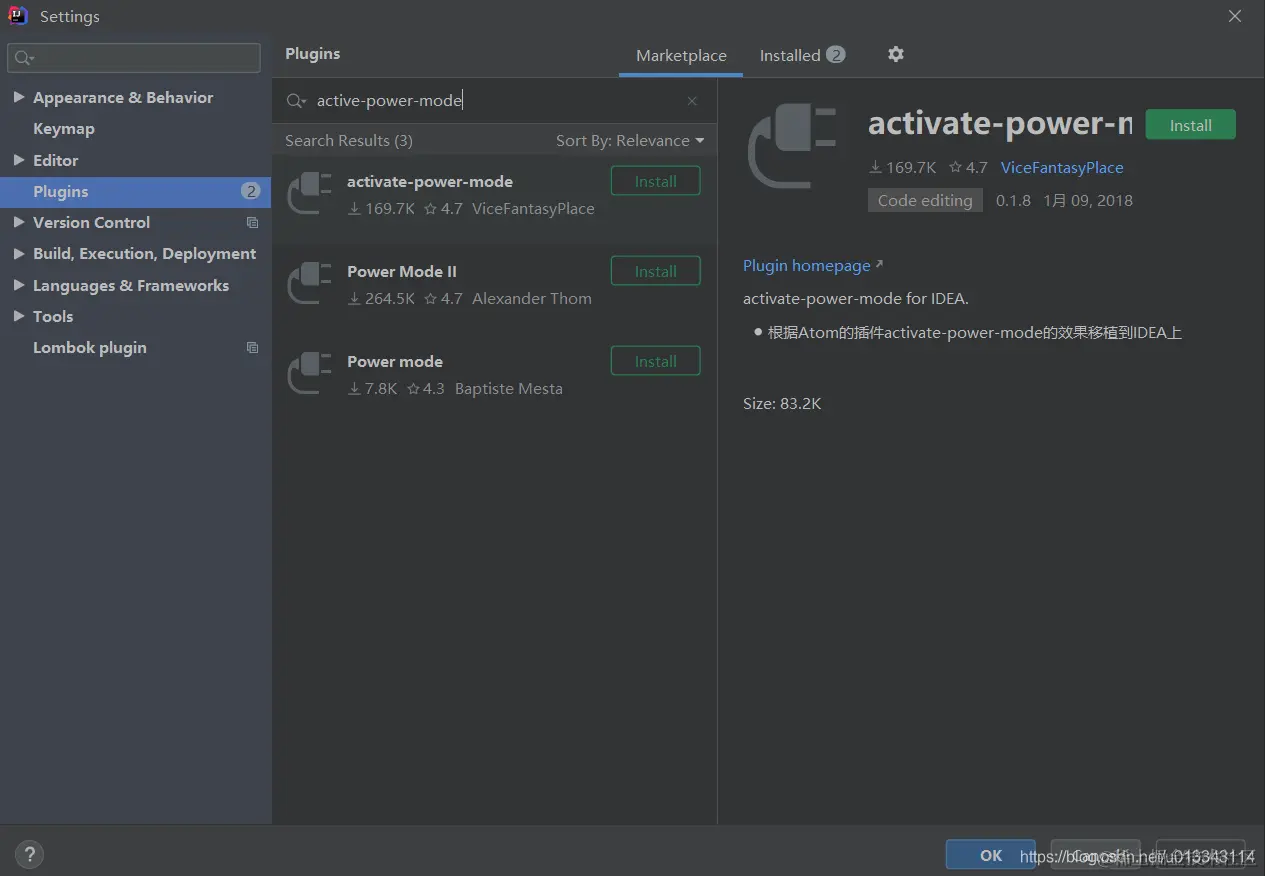This screenshot has height=876, width=1265.
Task: Select Plugins in settings tree
Action: [x=135, y=192]
